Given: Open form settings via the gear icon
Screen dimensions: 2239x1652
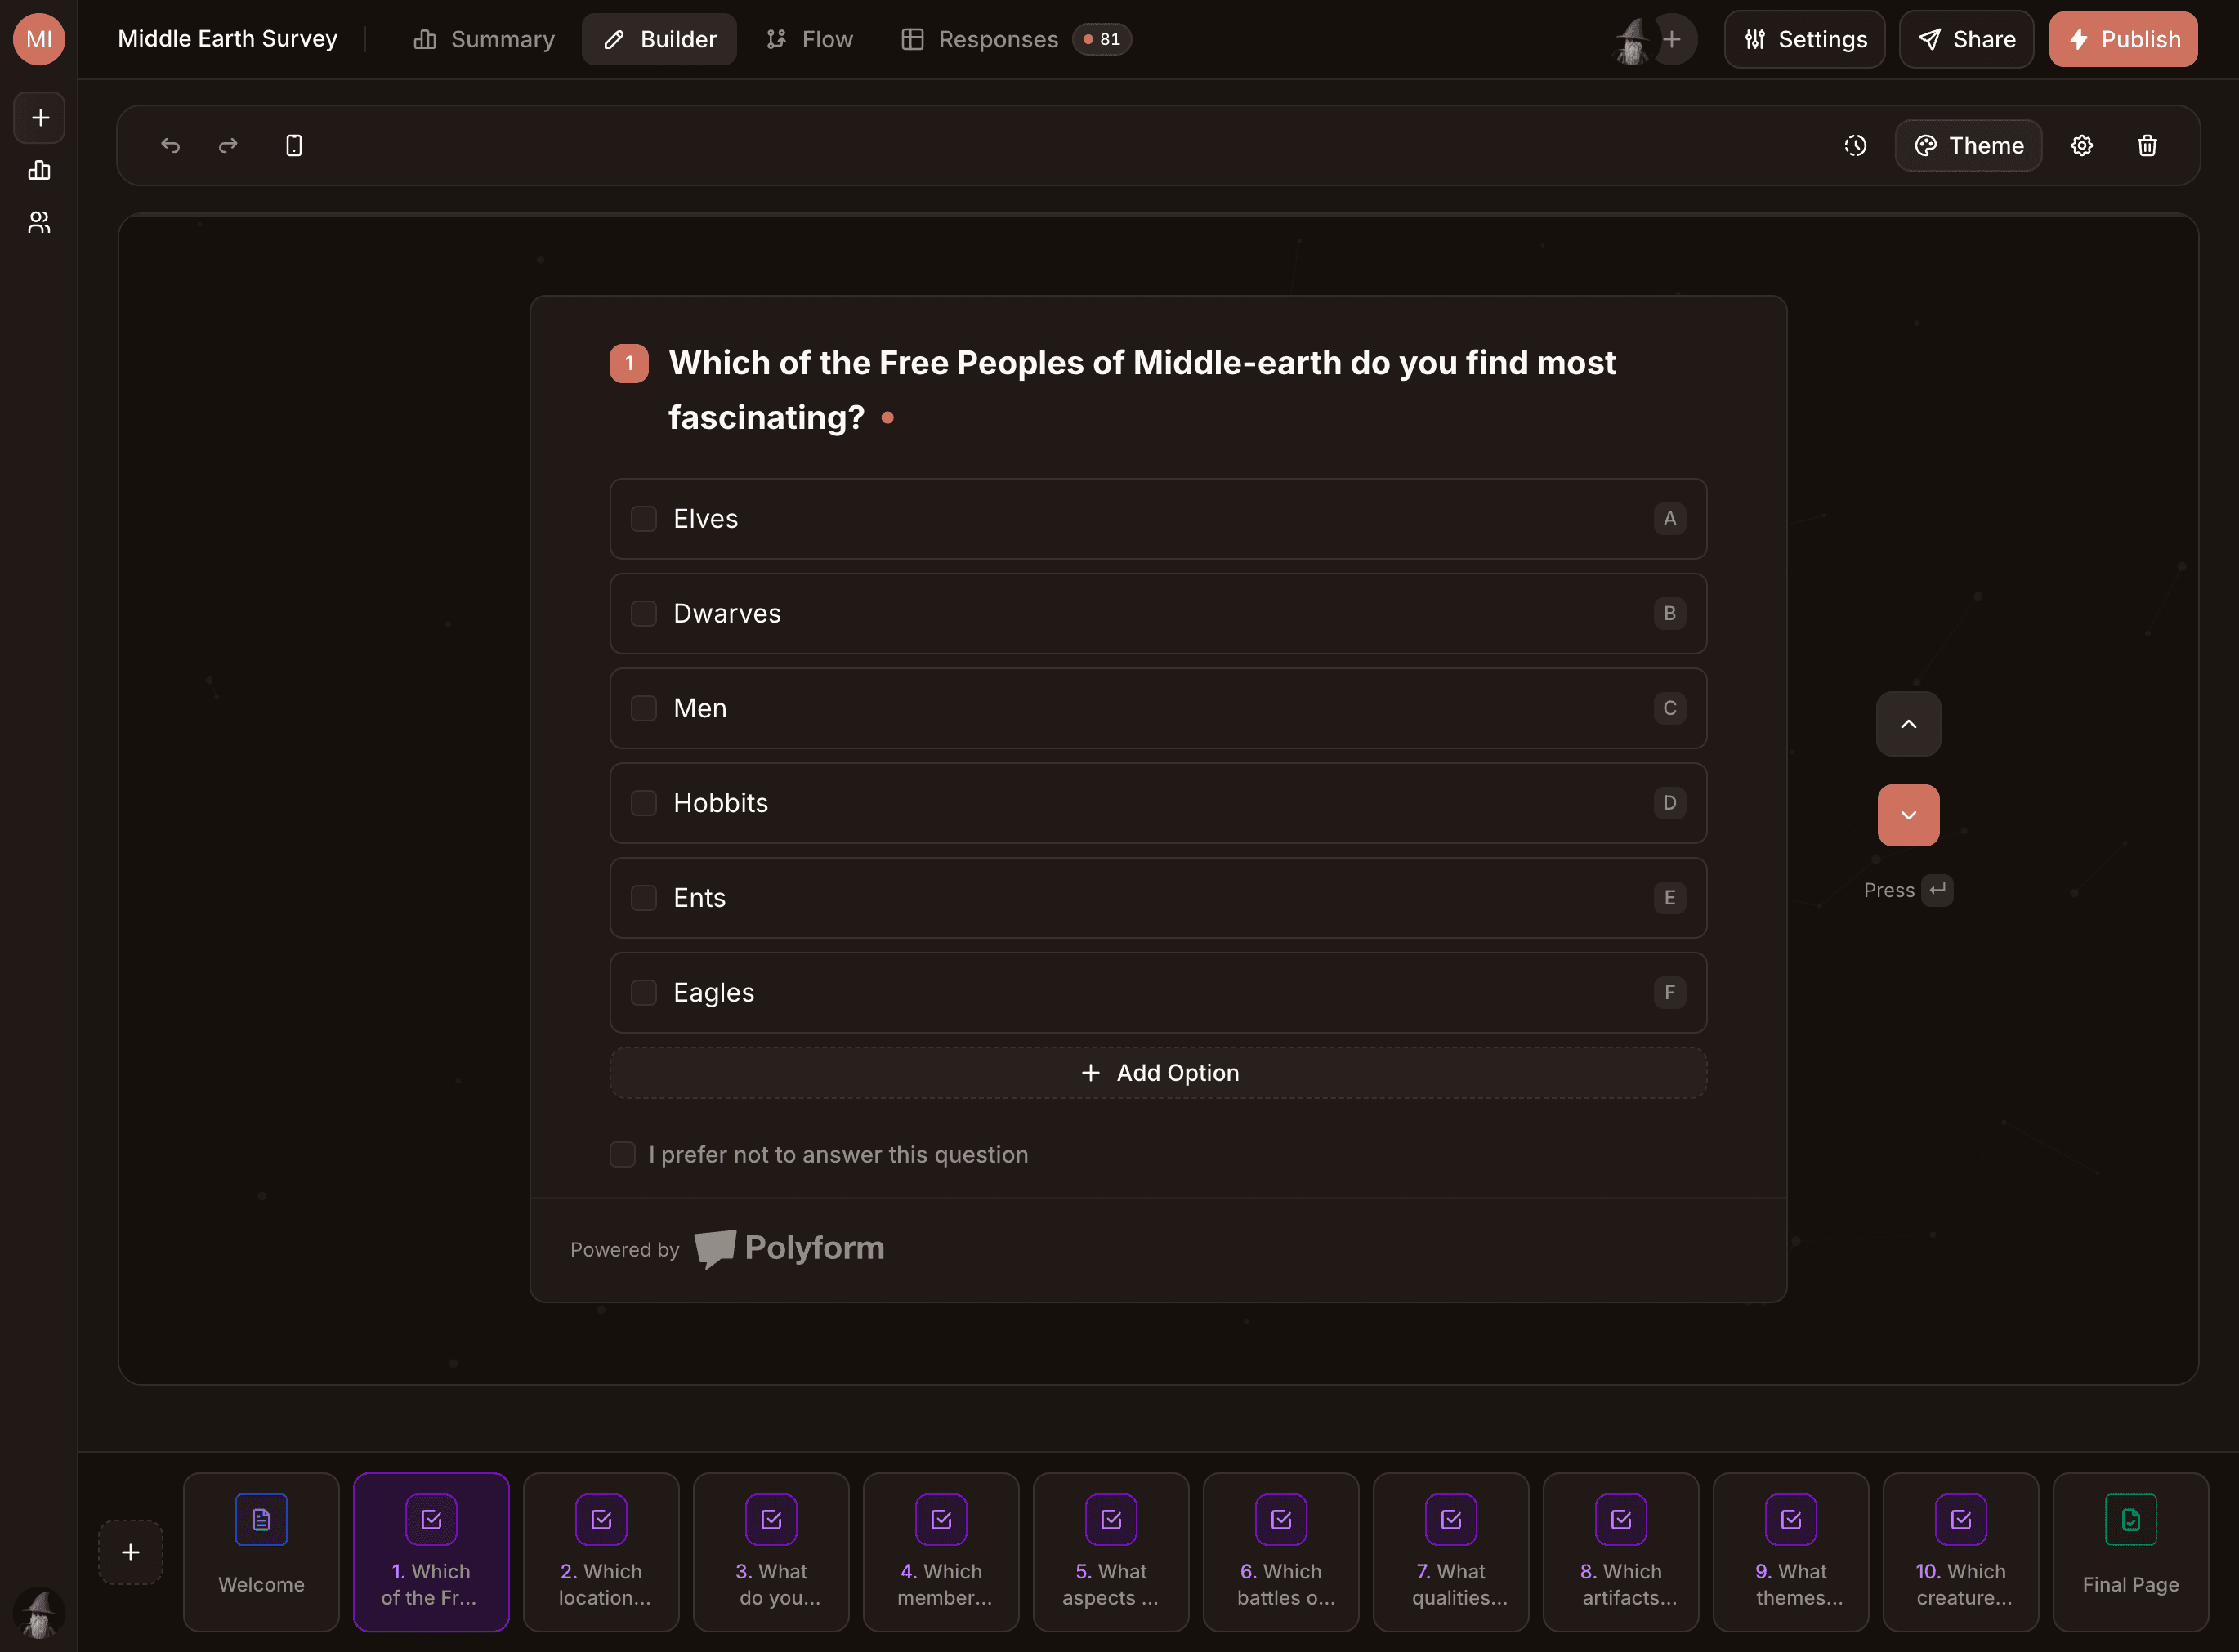Looking at the screenshot, I should pyautogui.click(x=2082, y=145).
